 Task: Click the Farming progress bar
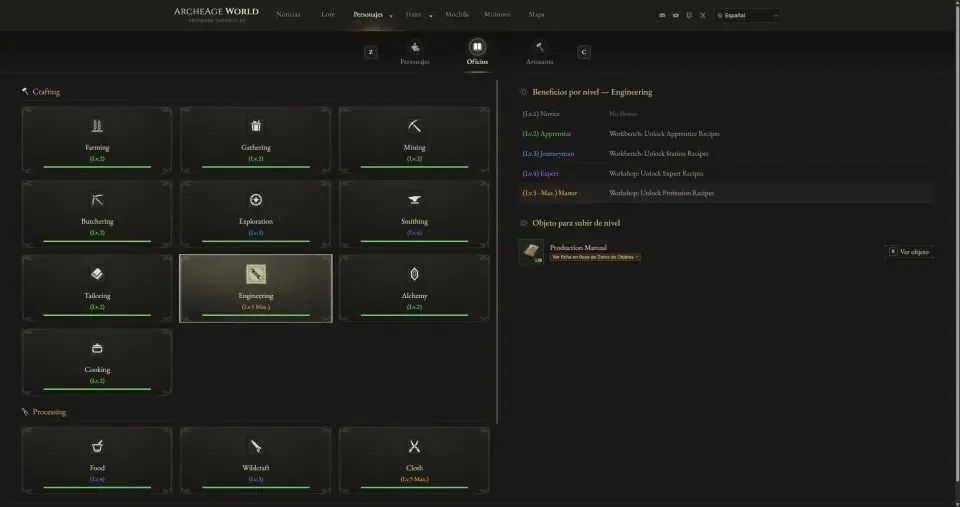pos(97,167)
